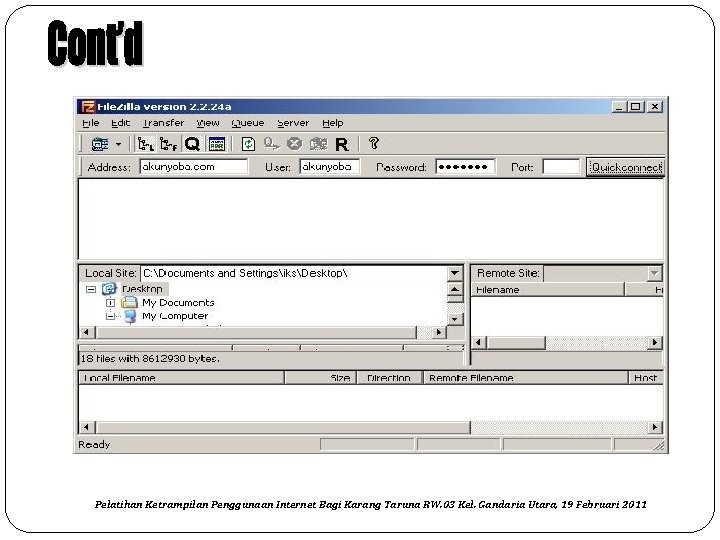Open the Edit menu
This screenshot has height=540, width=720.
click(121, 123)
